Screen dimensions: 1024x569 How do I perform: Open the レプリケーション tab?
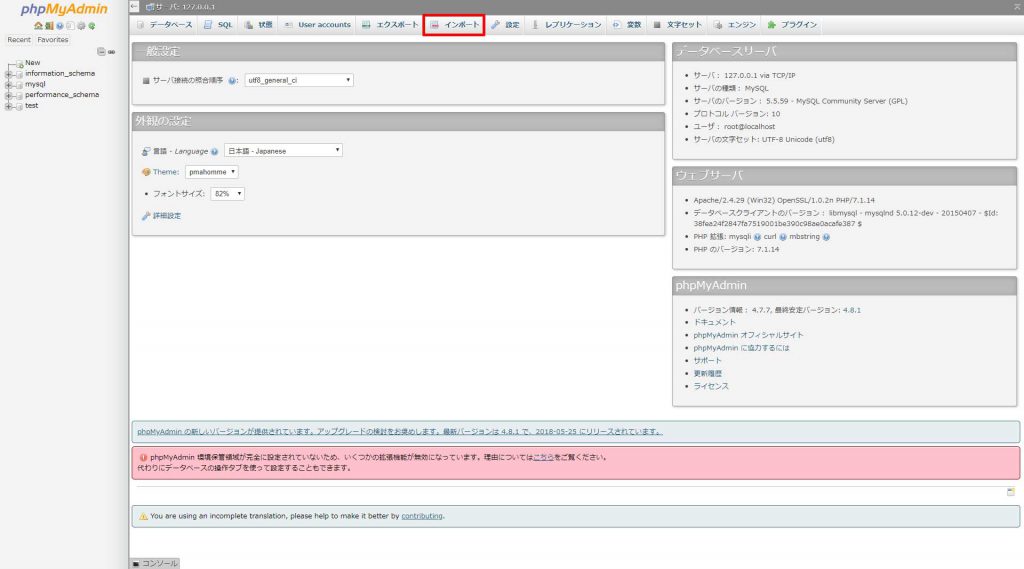pyautogui.click(x=566, y=25)
